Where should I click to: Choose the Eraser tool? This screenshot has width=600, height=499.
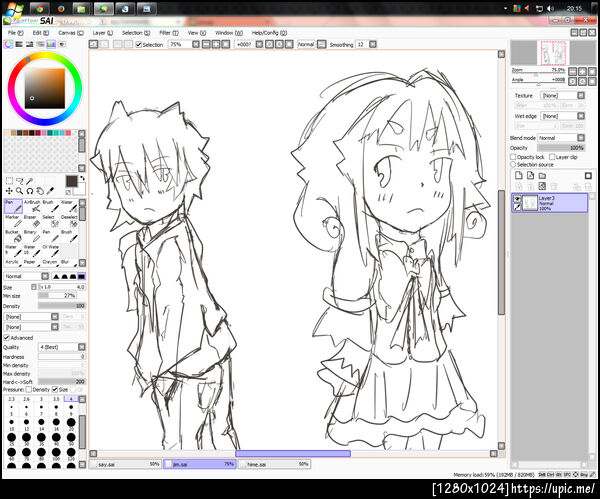(32, 221)
